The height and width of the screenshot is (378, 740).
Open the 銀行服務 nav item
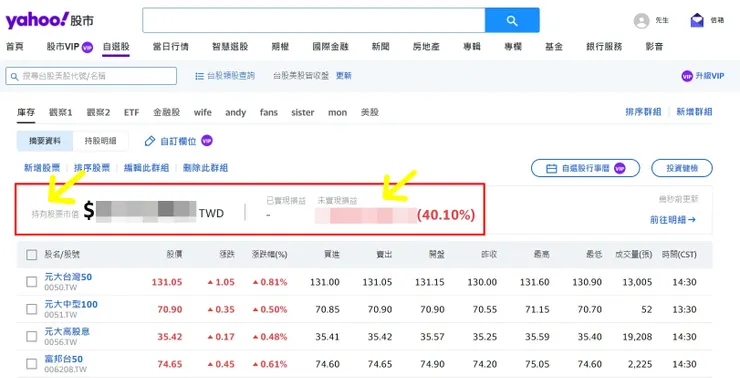coord(604,46)
